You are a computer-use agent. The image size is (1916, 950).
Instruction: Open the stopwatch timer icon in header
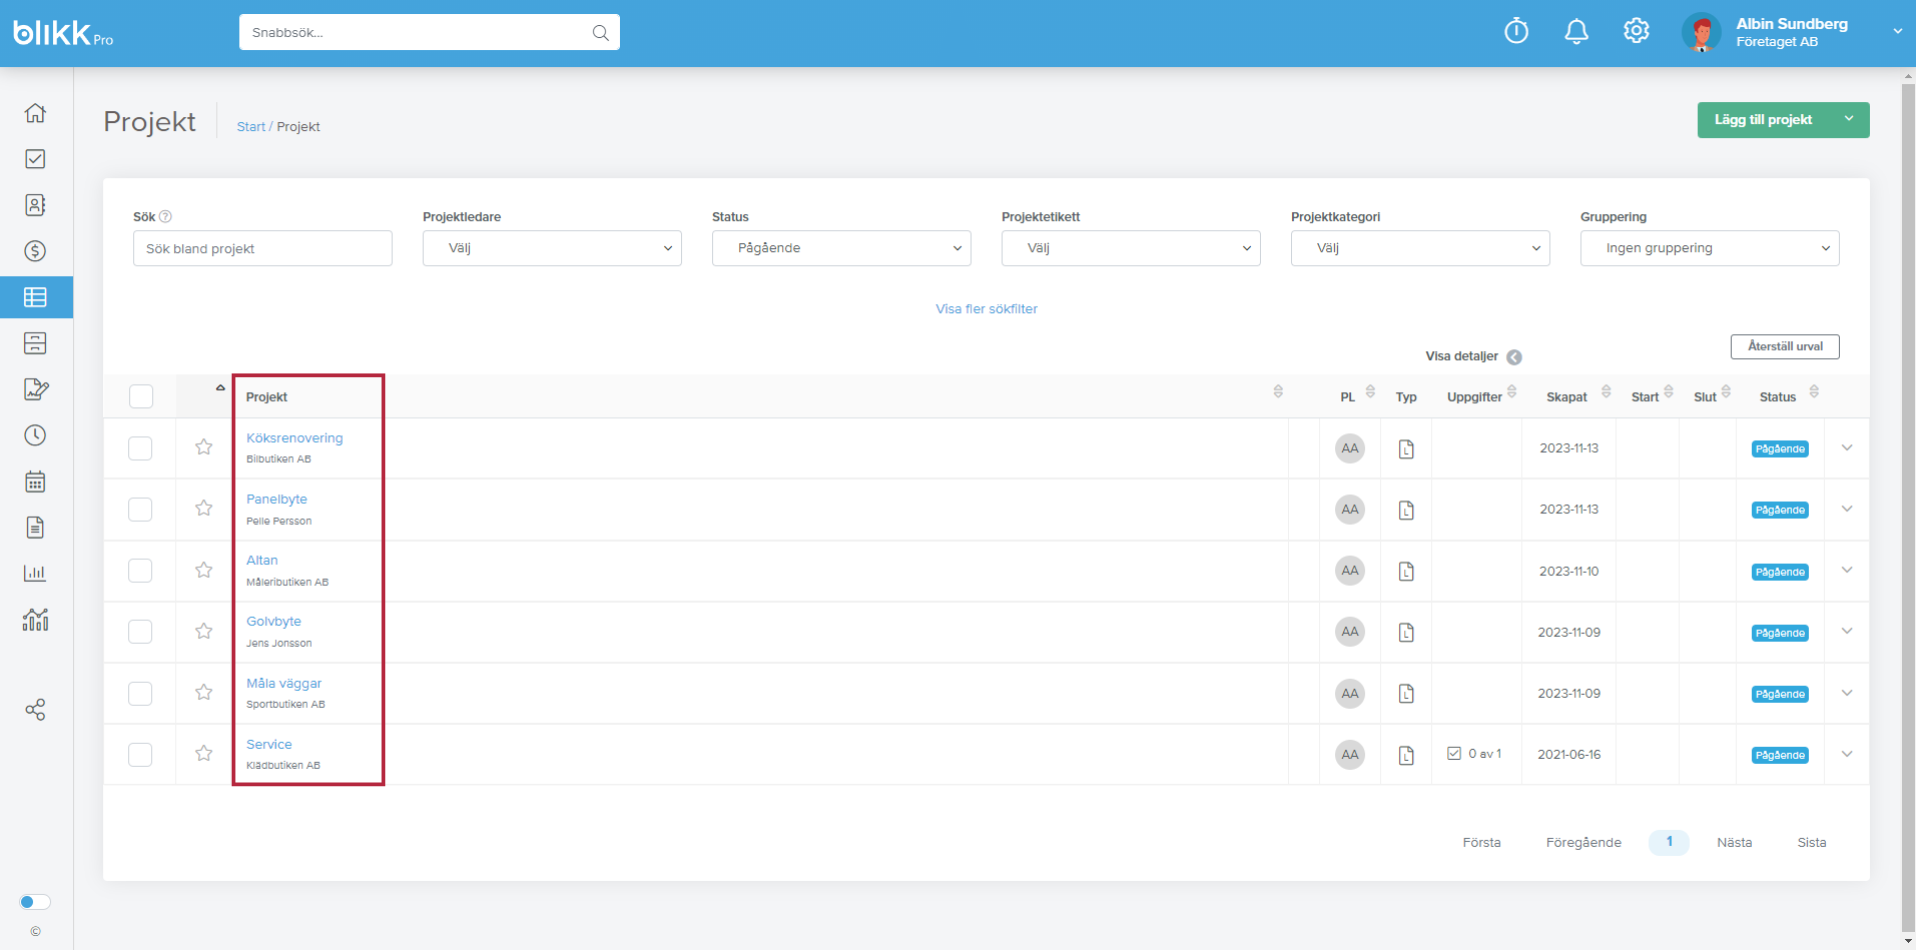(1516, 32)
